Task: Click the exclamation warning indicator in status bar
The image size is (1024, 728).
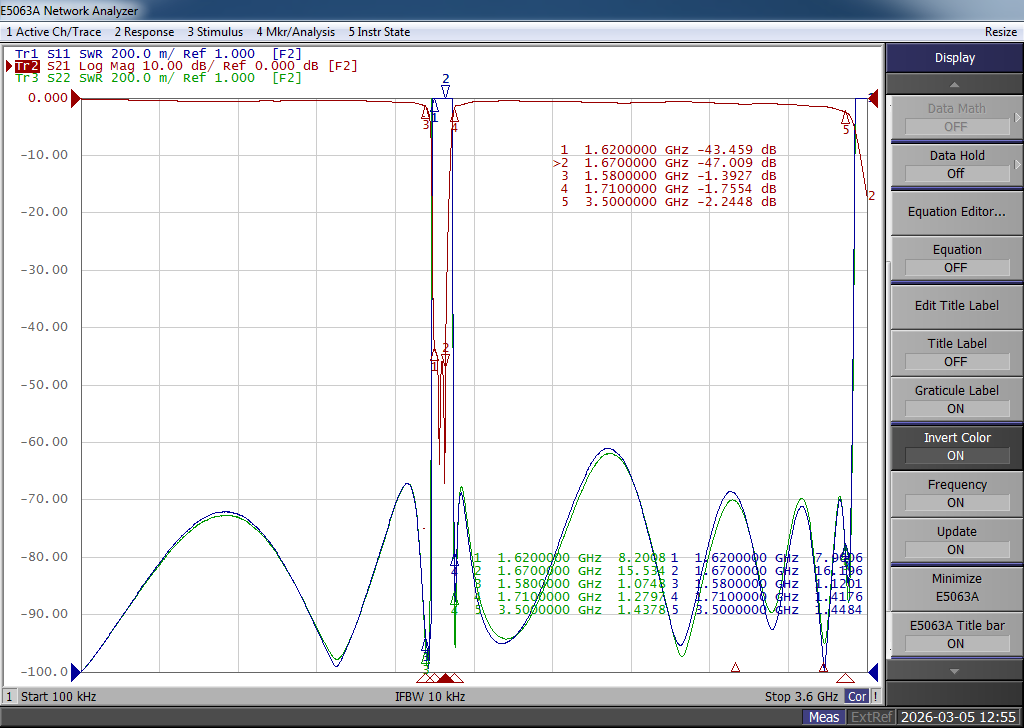Action: [x=876, y=696]
